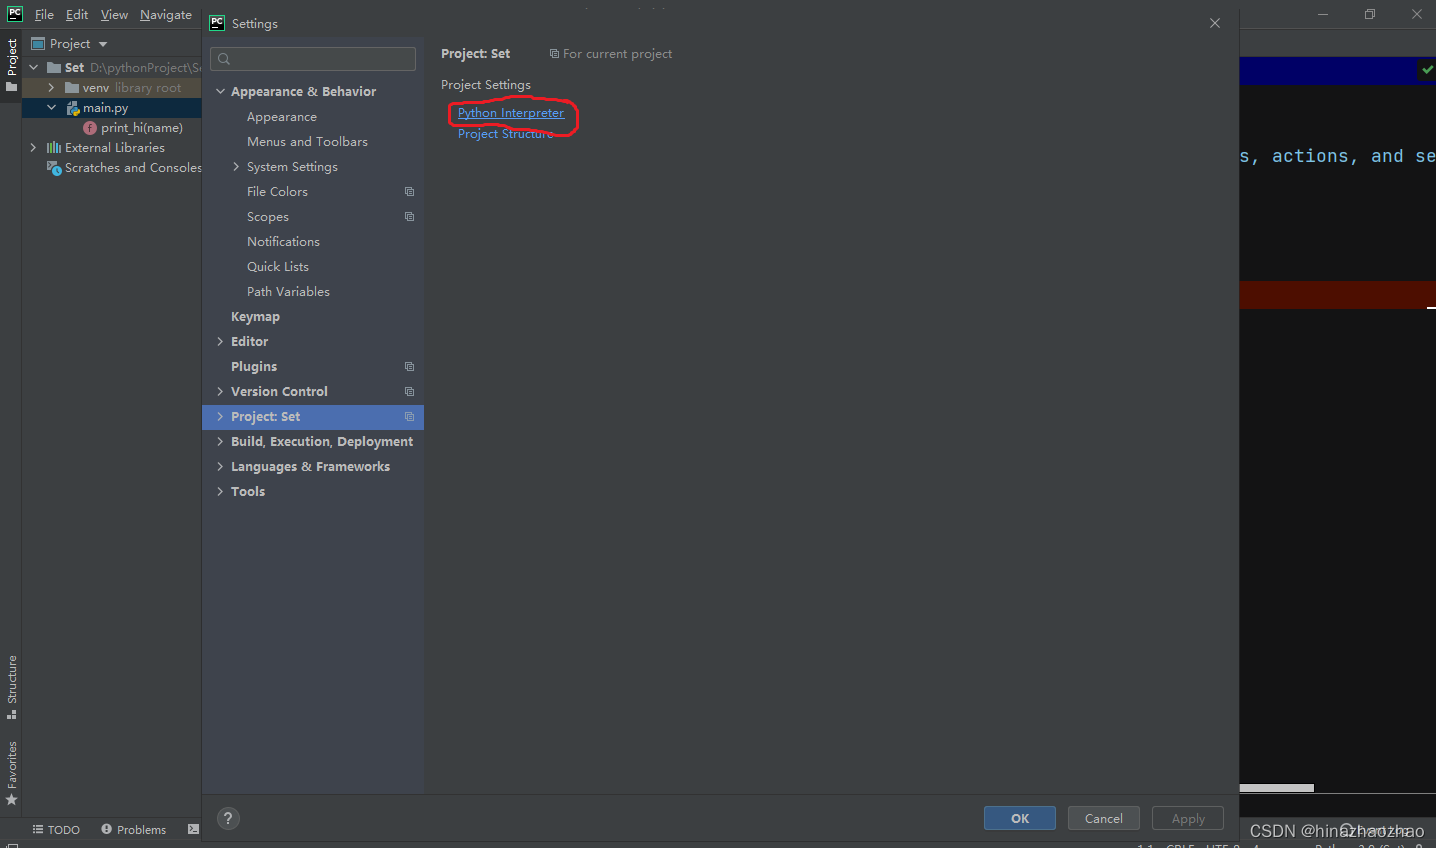The width and height of the screenshot is (1440, 848).
Task: Select File Colors settings
Action: click(277, 192)
